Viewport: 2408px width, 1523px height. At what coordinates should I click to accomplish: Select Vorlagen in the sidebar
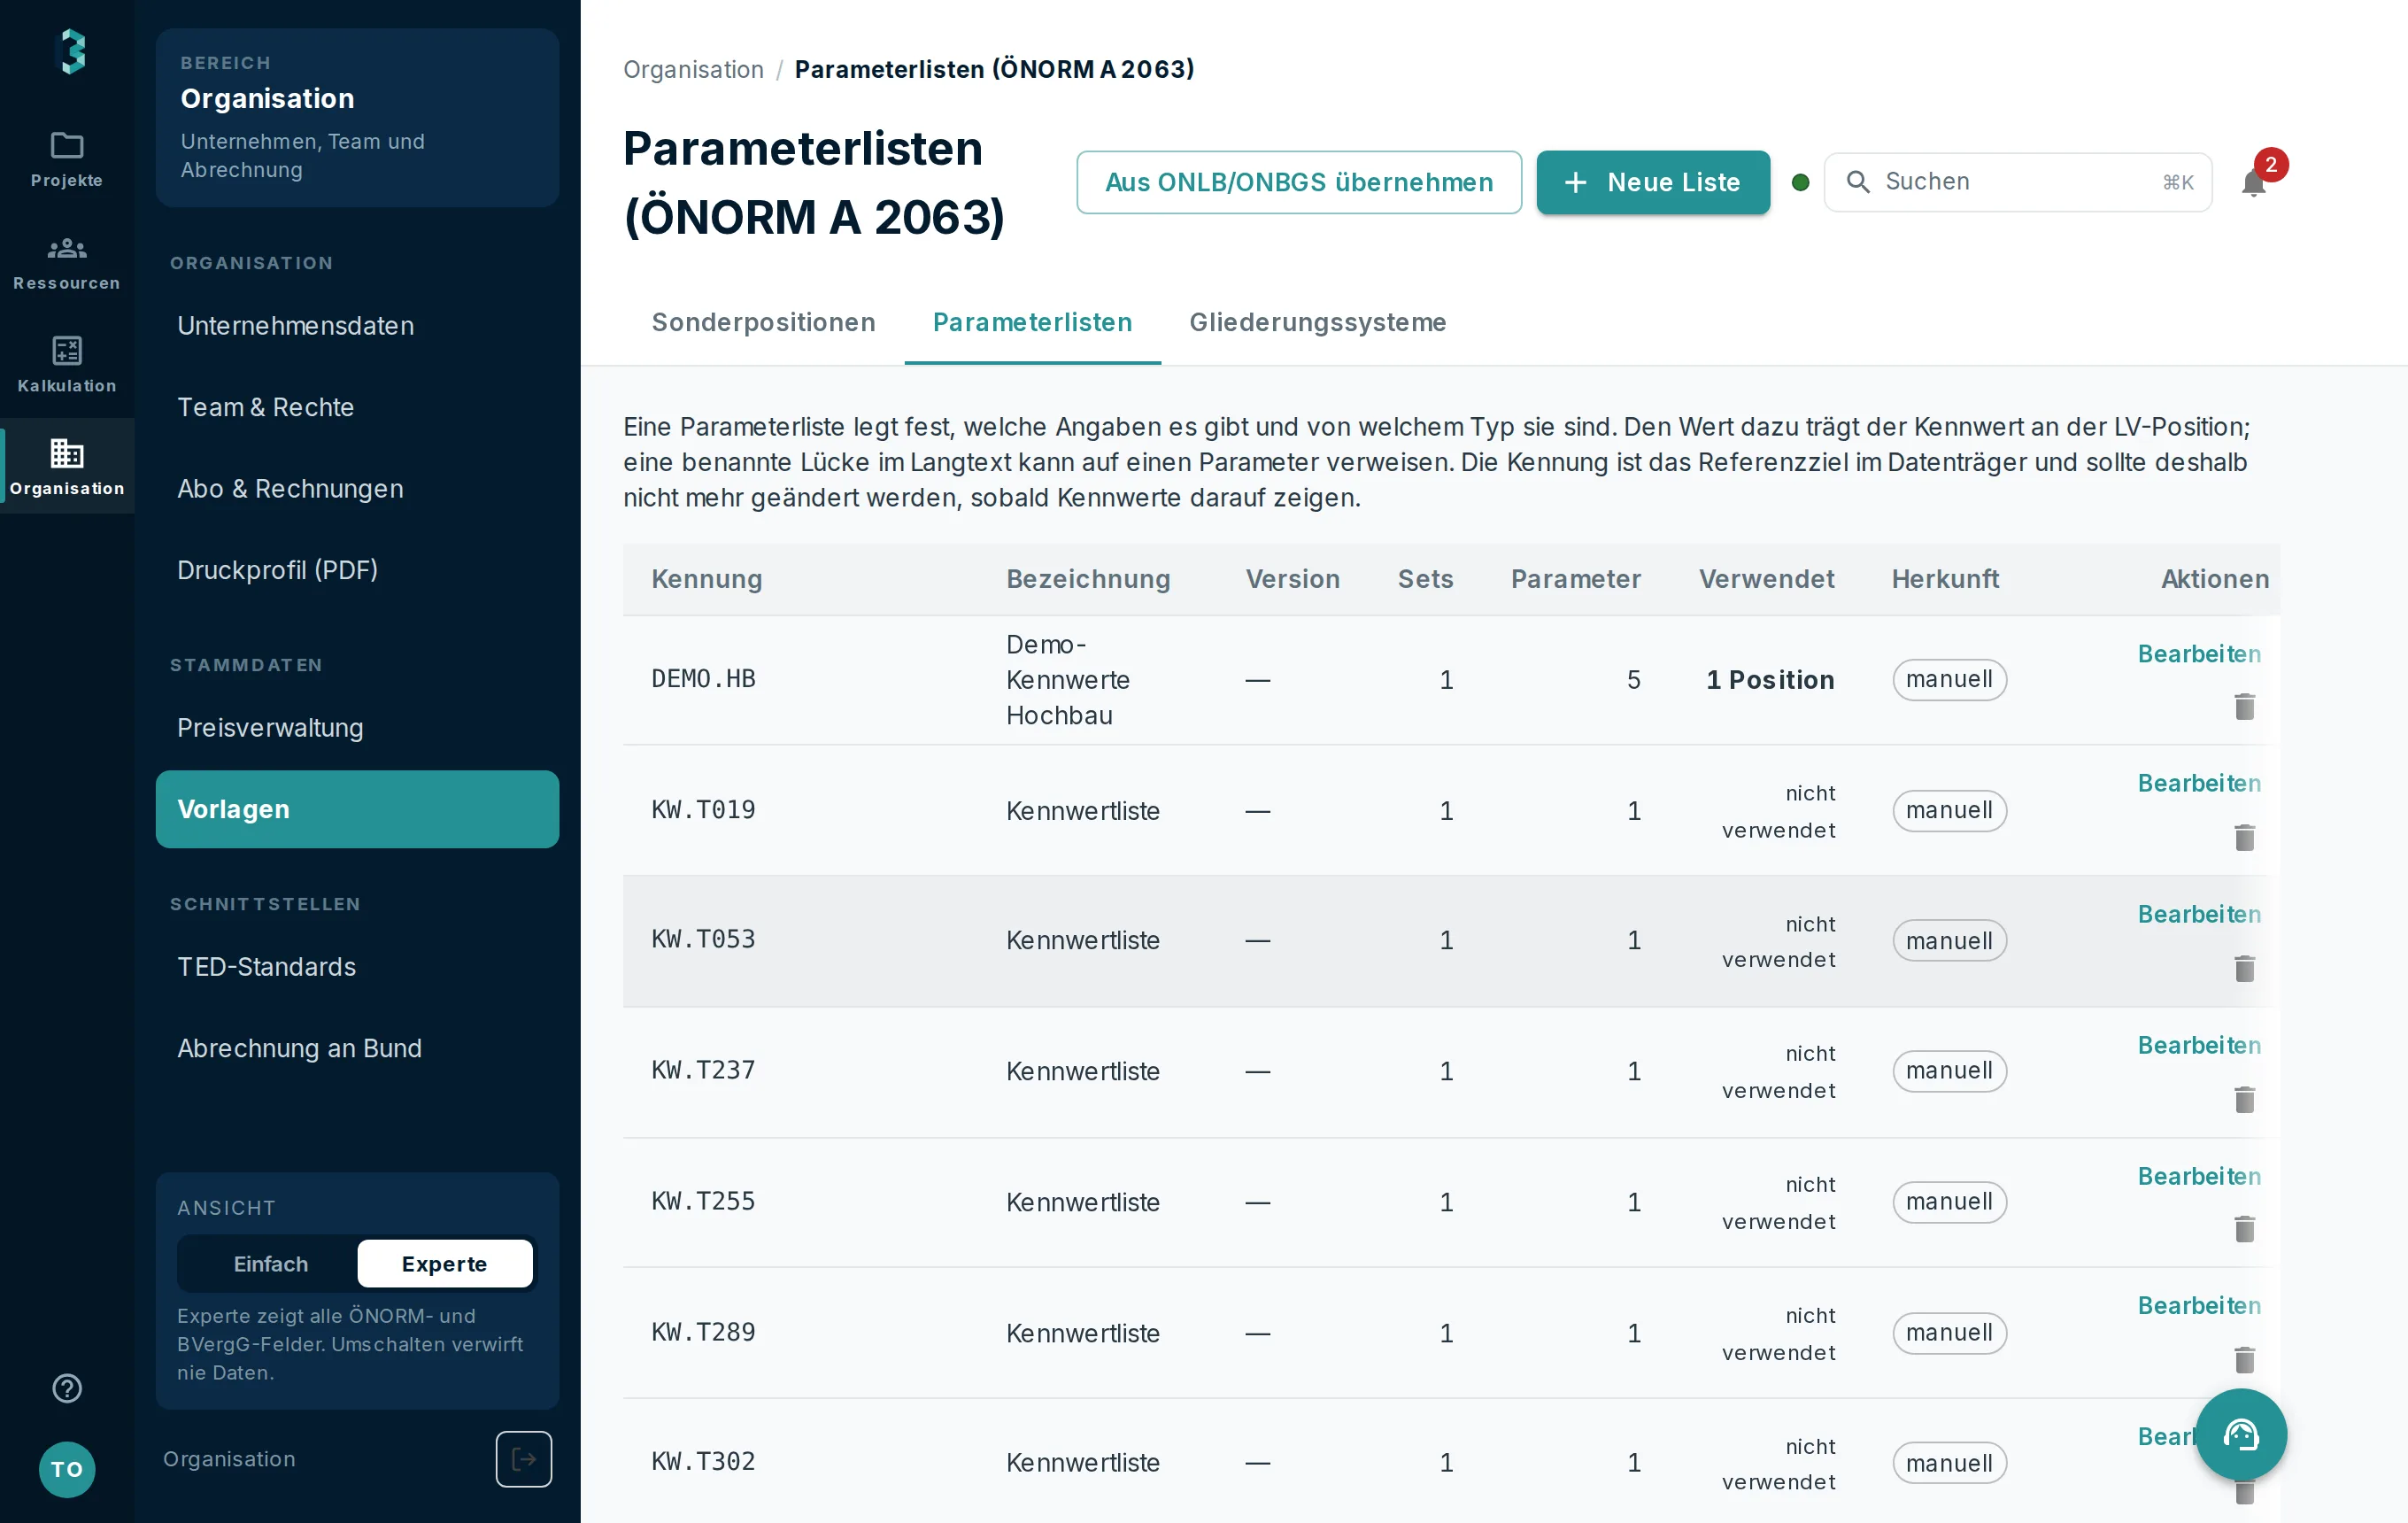tap(357, 809)
